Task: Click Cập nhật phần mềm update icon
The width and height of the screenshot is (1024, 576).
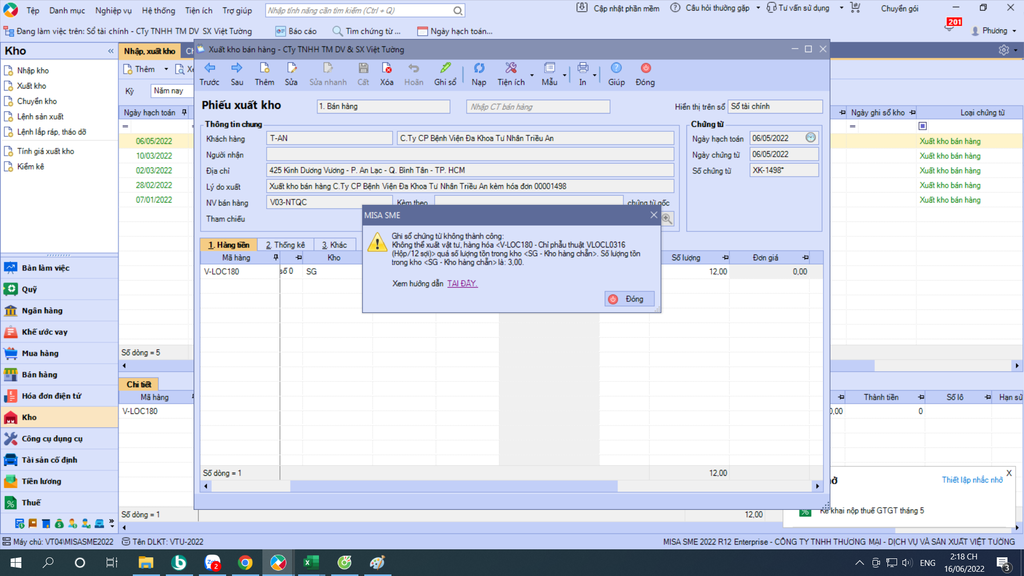Action: (582, 8)
